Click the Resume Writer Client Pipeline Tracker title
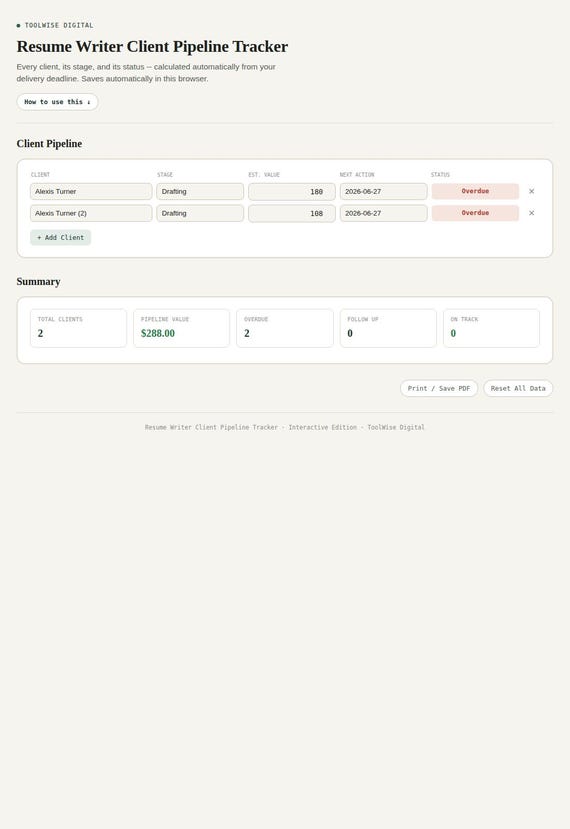 152,47
